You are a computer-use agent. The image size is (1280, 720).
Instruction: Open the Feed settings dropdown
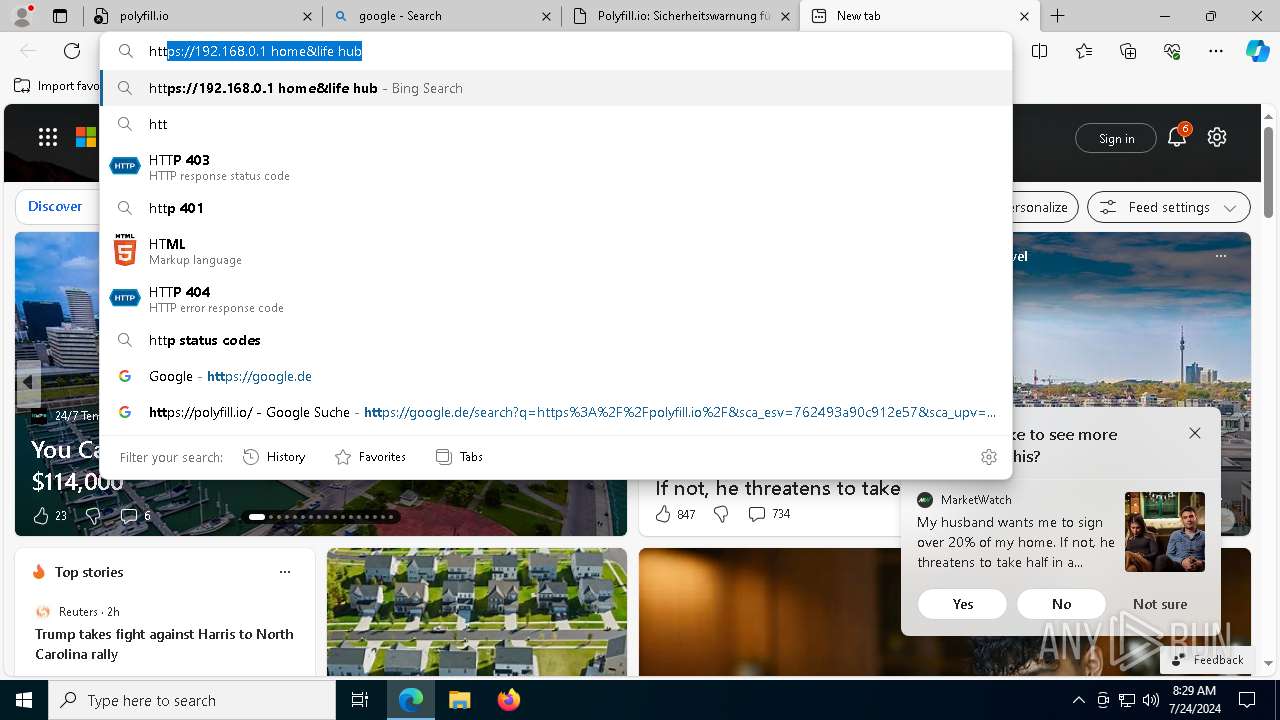(1169, 207)
